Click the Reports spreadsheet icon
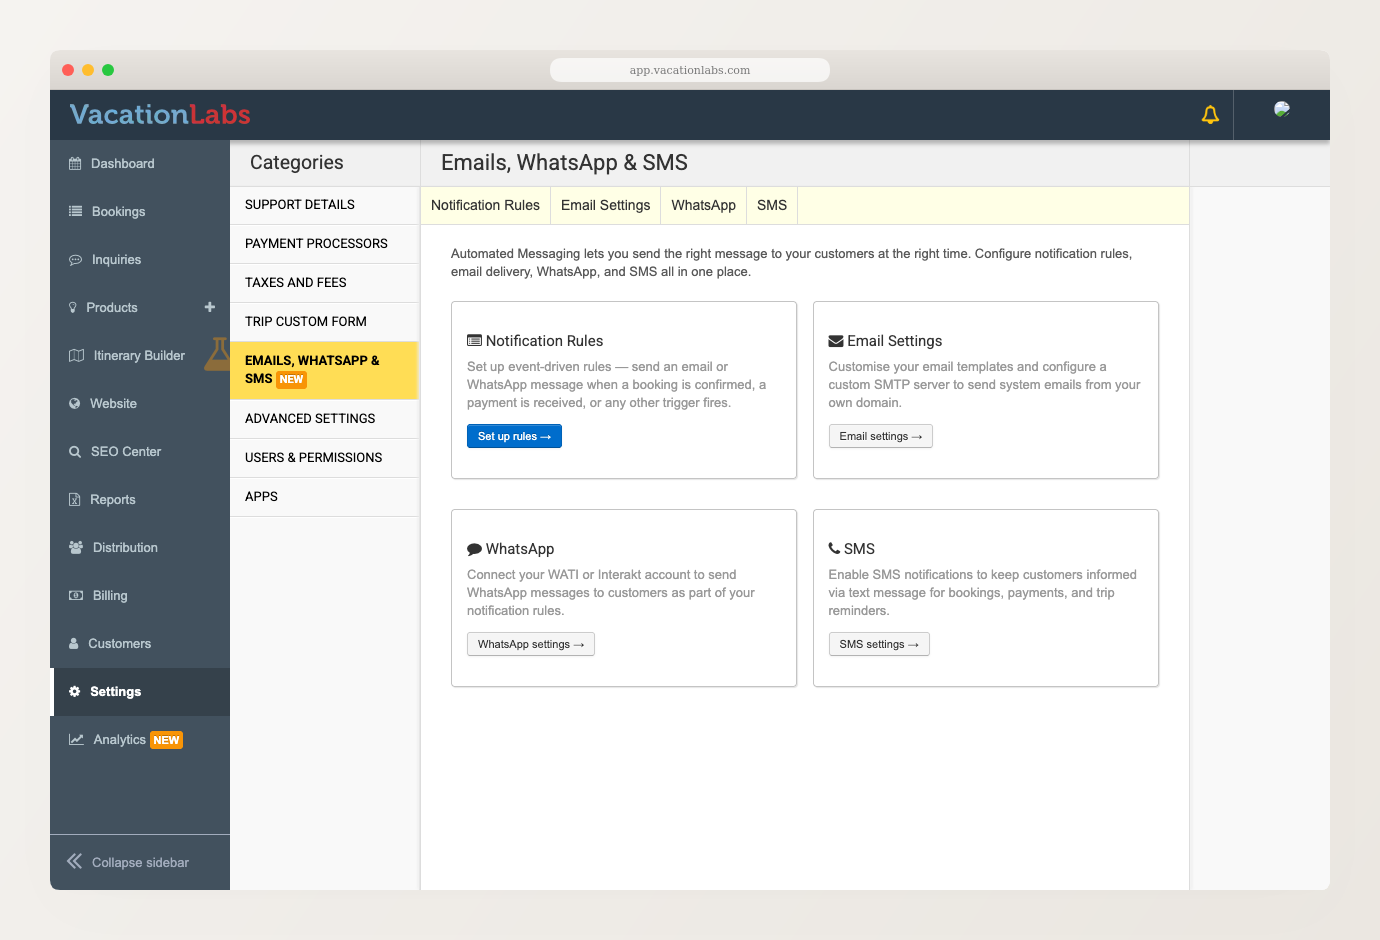 point(74,500)
